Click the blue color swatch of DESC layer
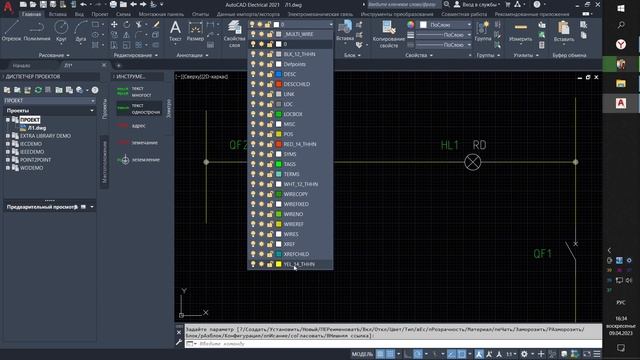 tap(279, 74)
